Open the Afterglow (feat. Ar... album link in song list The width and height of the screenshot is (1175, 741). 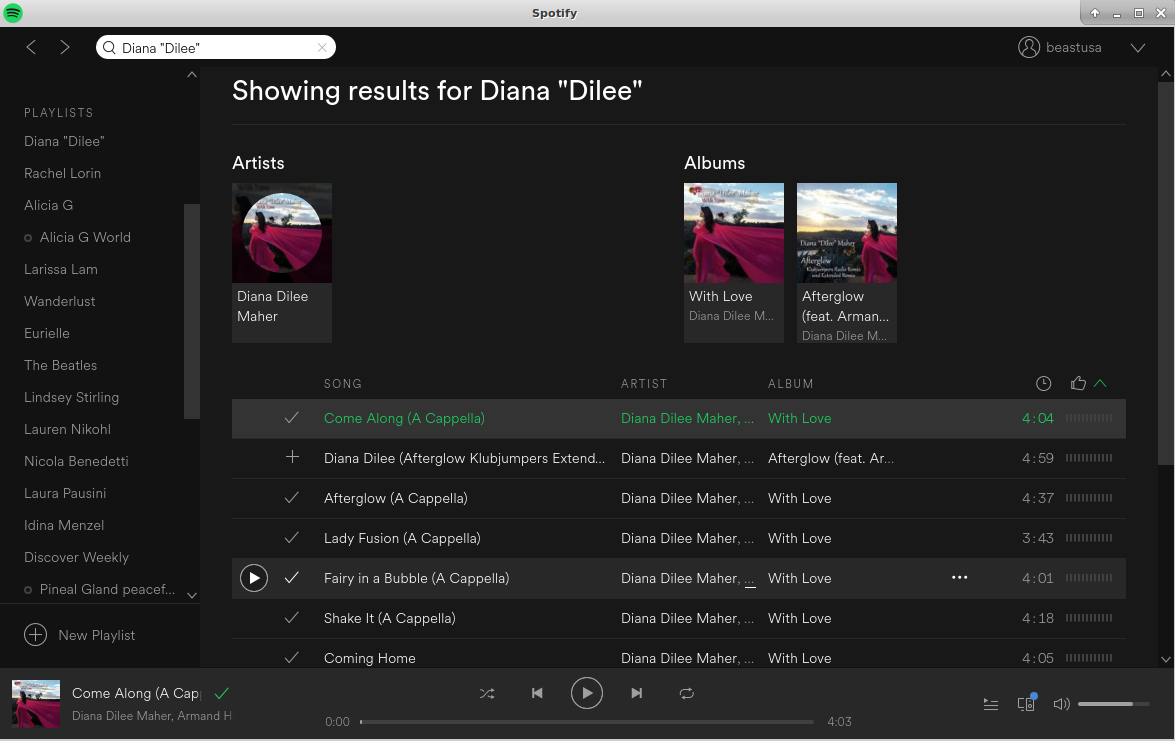[830, 458]
